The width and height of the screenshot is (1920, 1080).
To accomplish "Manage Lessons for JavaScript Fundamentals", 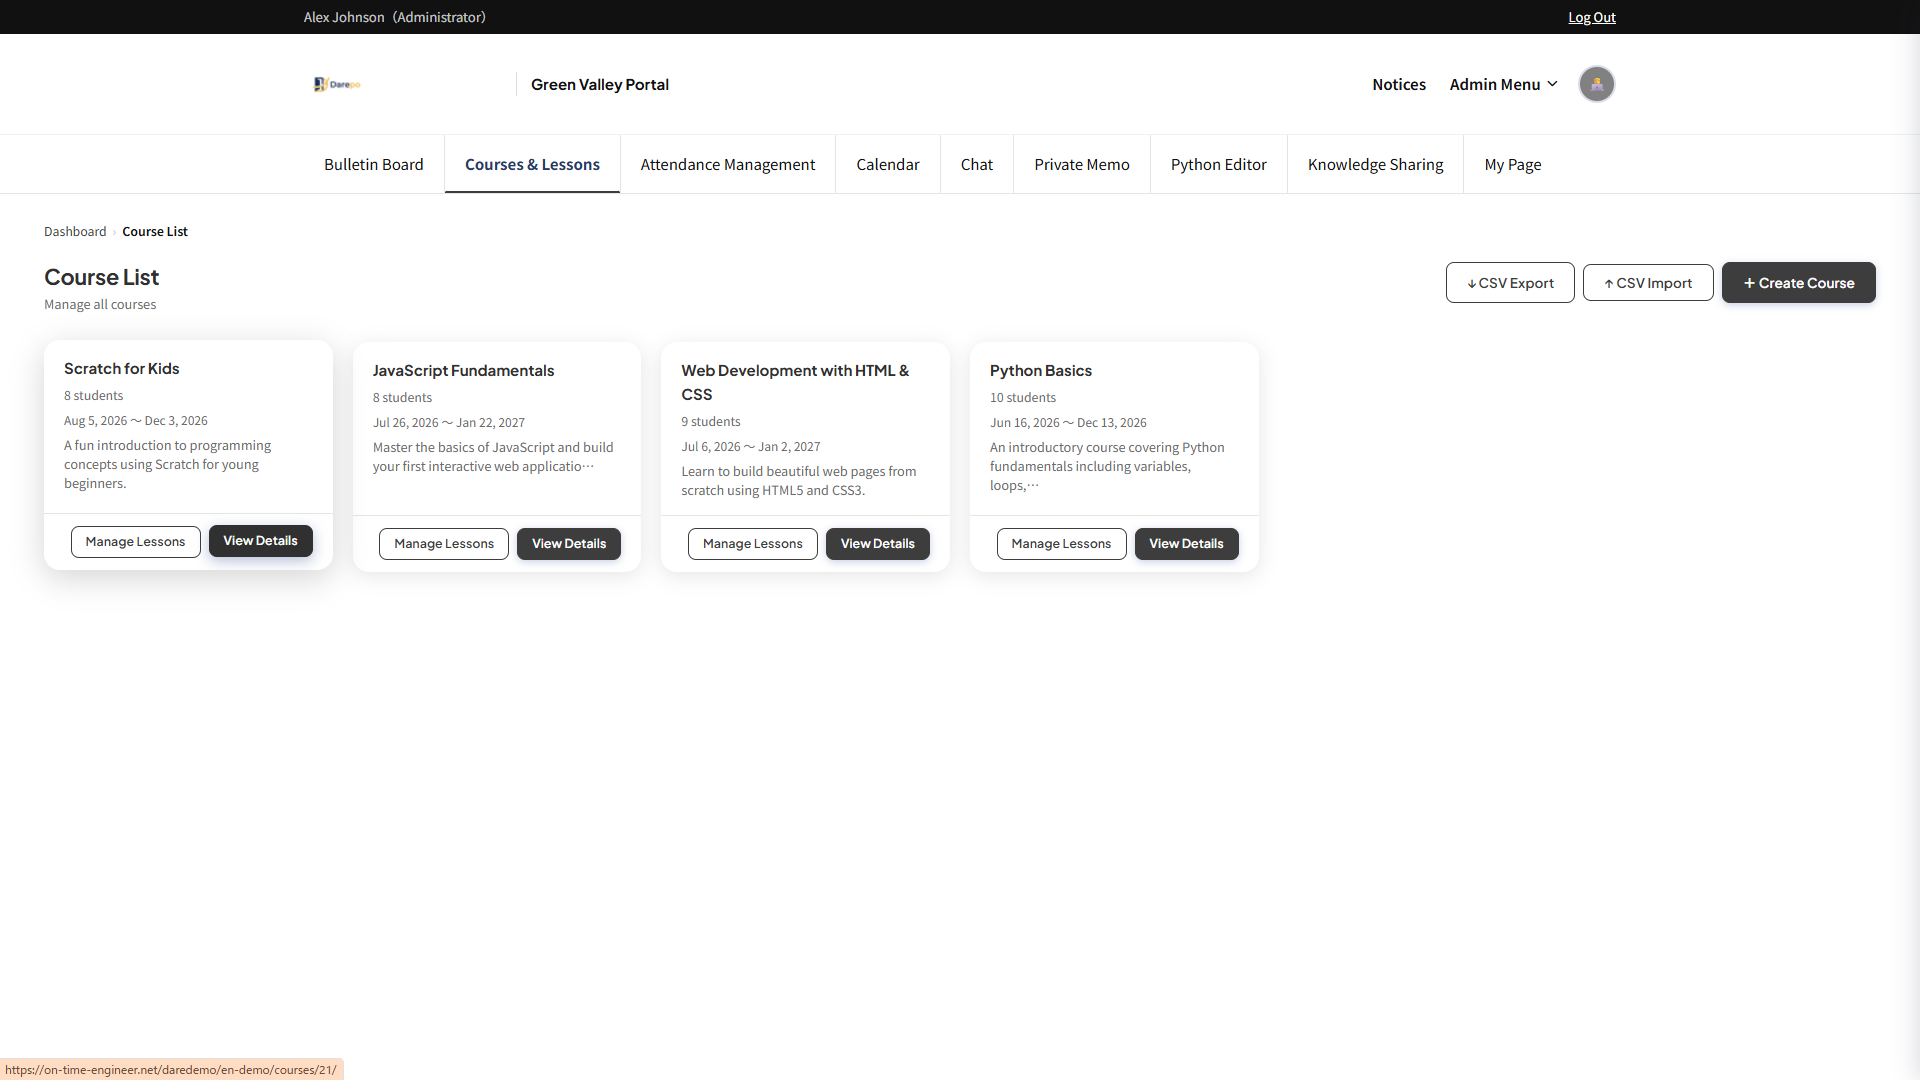I will coord(444,544).
